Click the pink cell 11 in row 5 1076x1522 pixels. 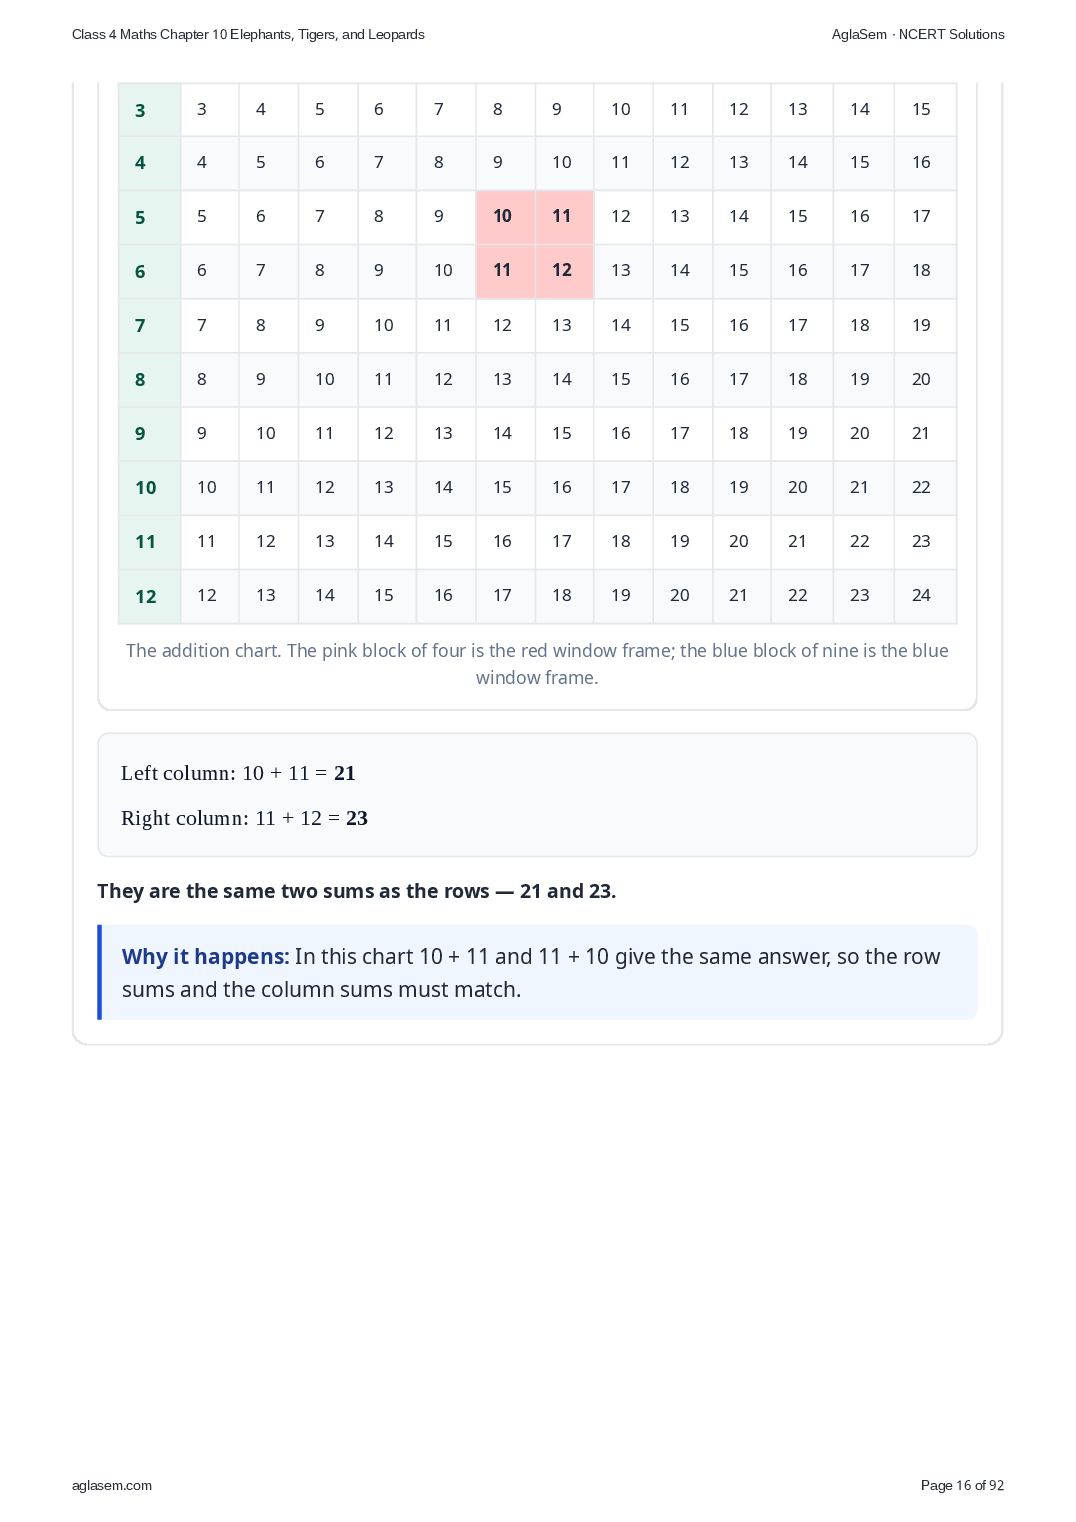pyautogui.click(x=564, y=217)
